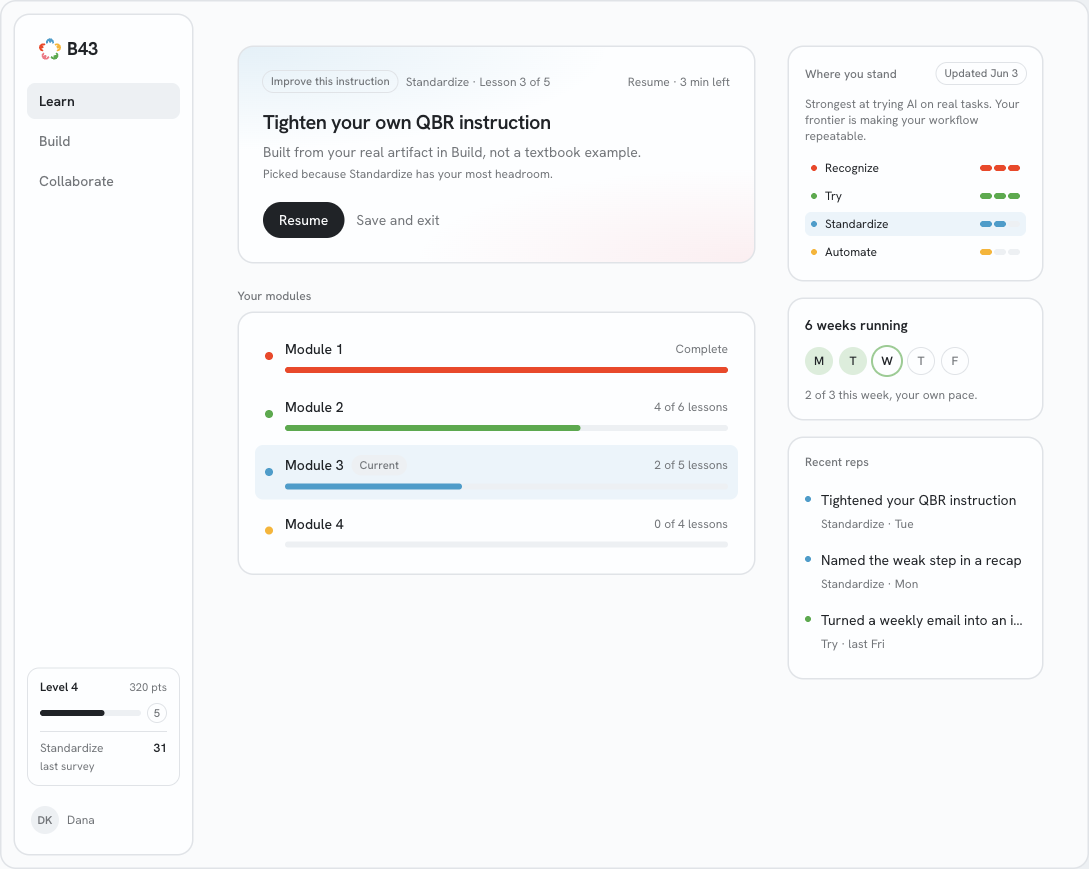
Task: Click the B43 flower logo icon
Action: pyautogui.click(x=49, y=49)
